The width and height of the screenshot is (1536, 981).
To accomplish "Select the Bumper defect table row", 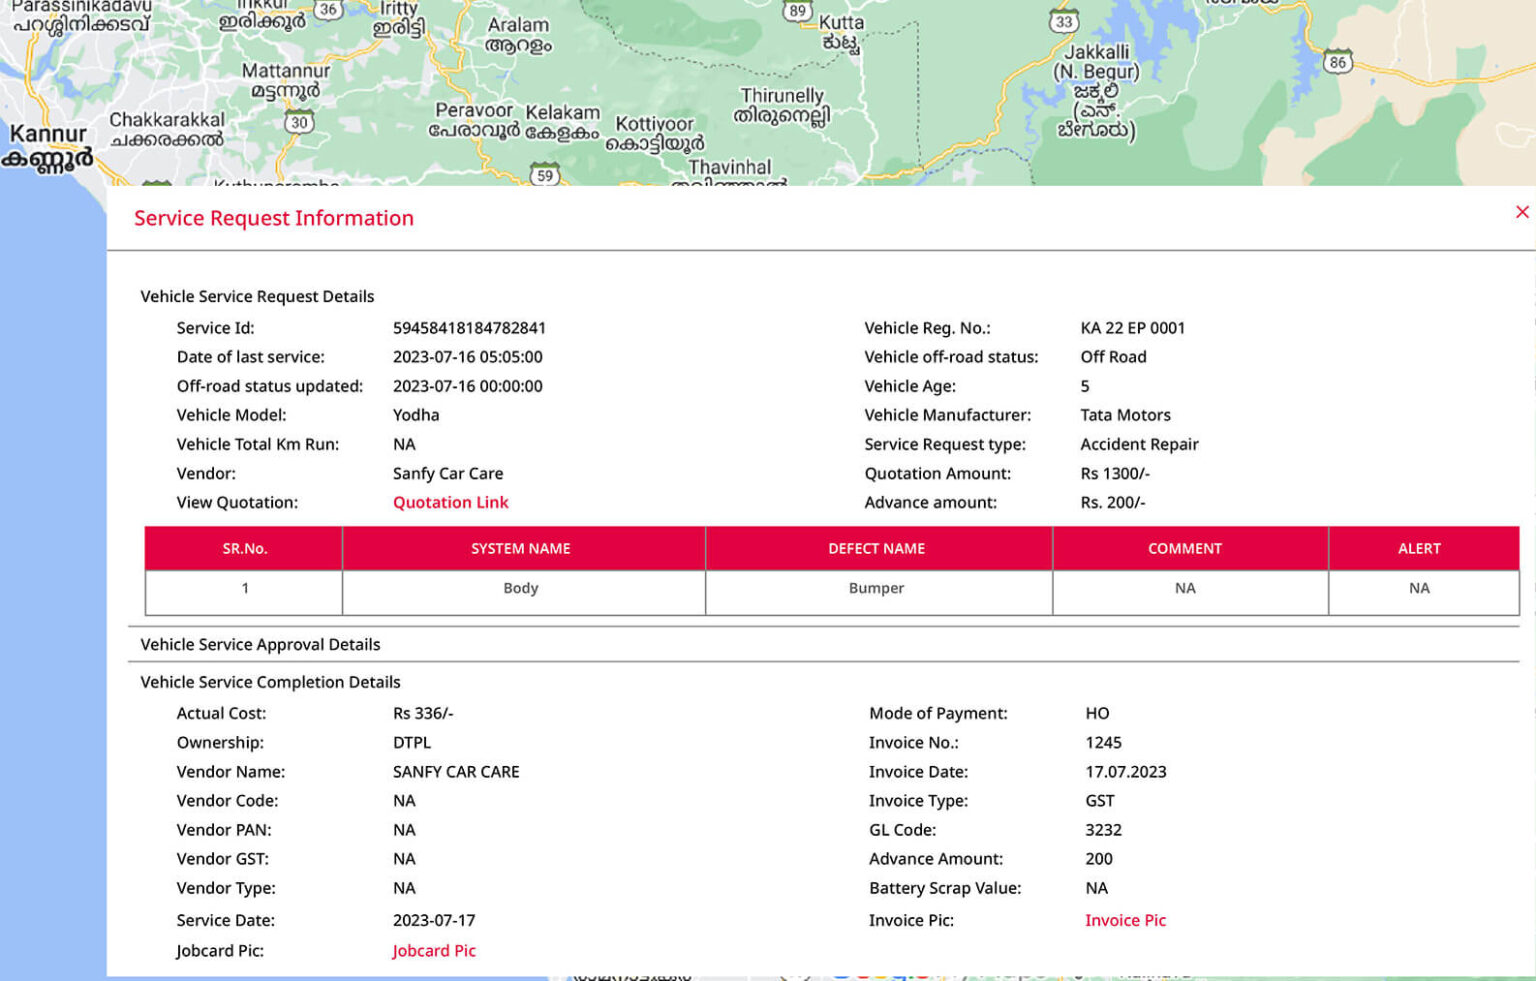I will (877, 588).
